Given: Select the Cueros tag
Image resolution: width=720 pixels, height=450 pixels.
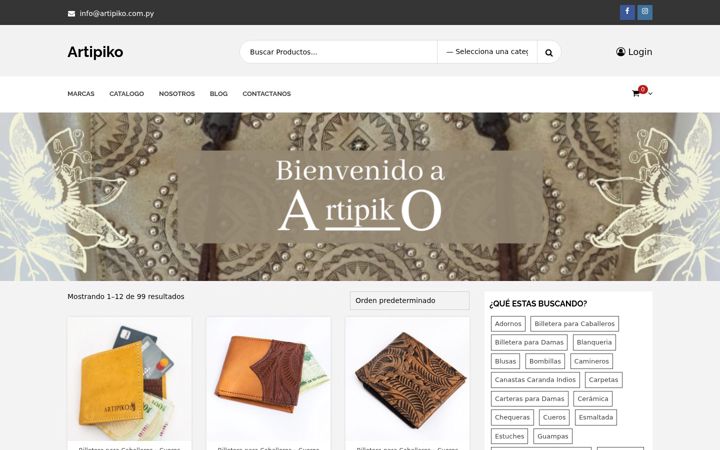Looking at the screenshot, I should pyautogui.click(x=554, y=417).
